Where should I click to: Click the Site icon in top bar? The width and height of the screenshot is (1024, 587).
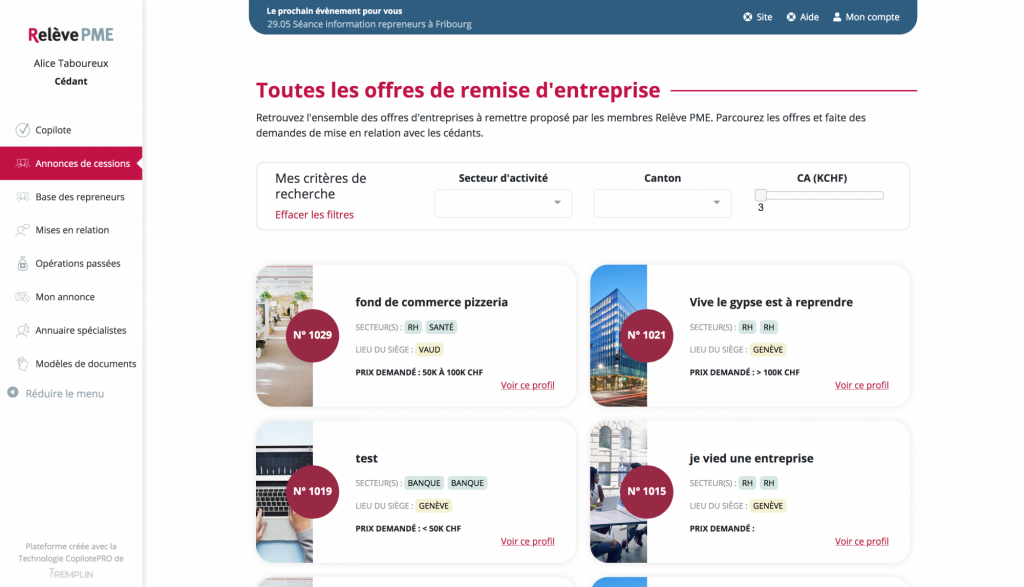tap(748, 17)
